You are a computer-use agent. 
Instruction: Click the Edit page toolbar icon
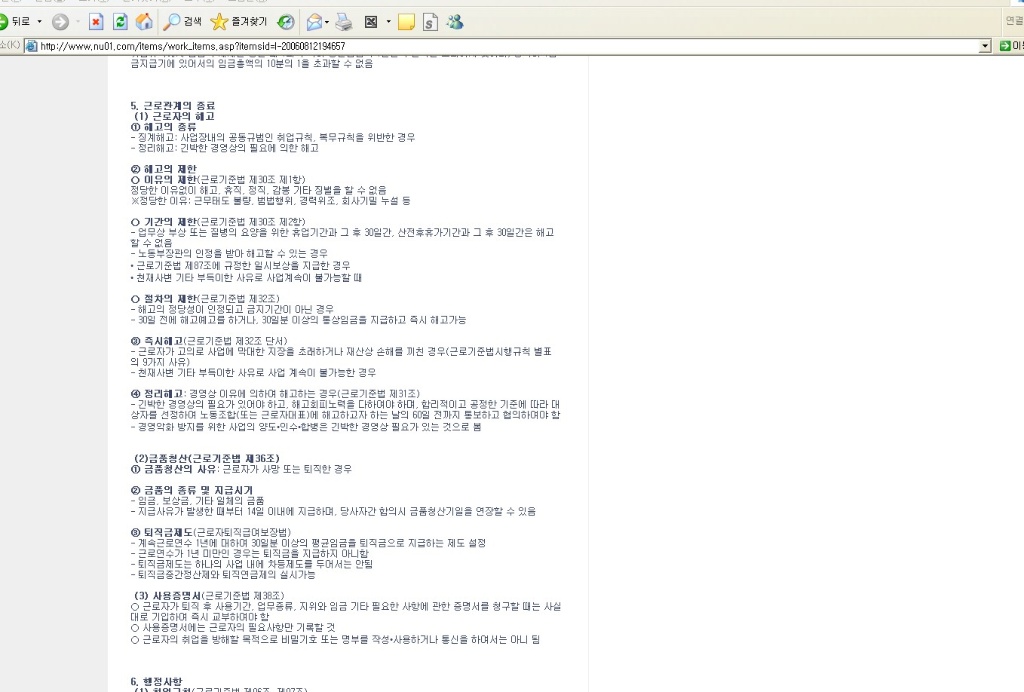pyautogui.click(x=371, y=22)
